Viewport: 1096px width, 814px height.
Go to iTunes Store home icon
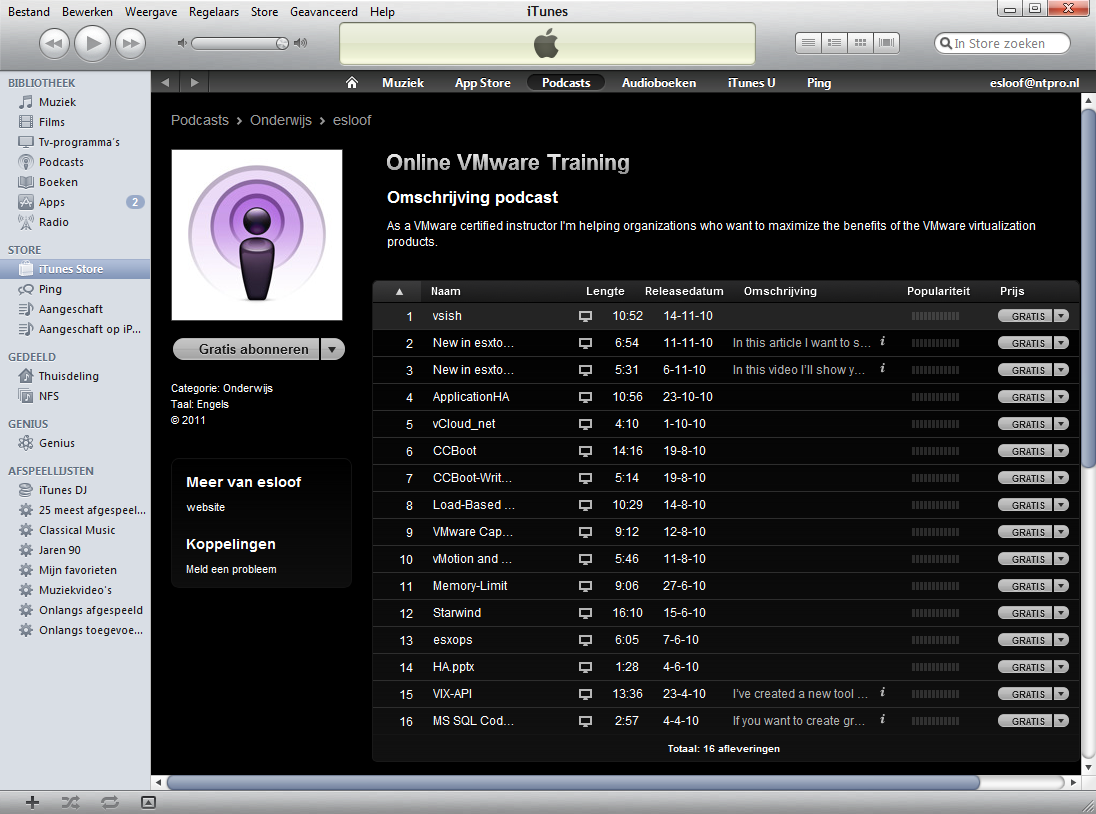point(352,82)
